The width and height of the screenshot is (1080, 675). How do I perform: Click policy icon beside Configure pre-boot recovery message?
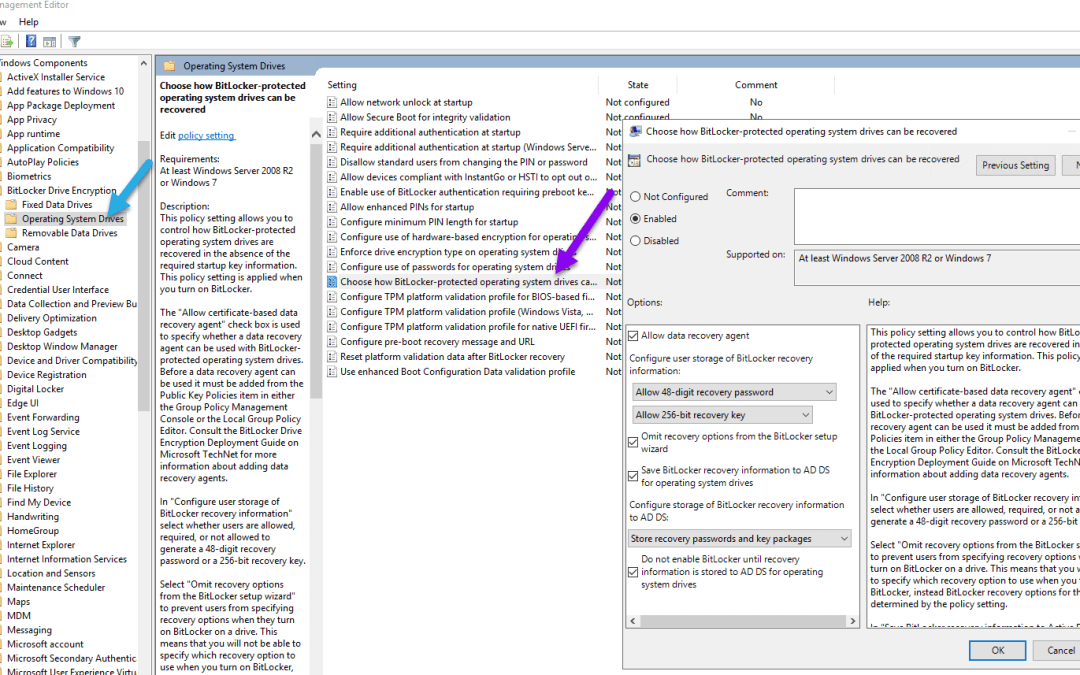coord(332,342)
